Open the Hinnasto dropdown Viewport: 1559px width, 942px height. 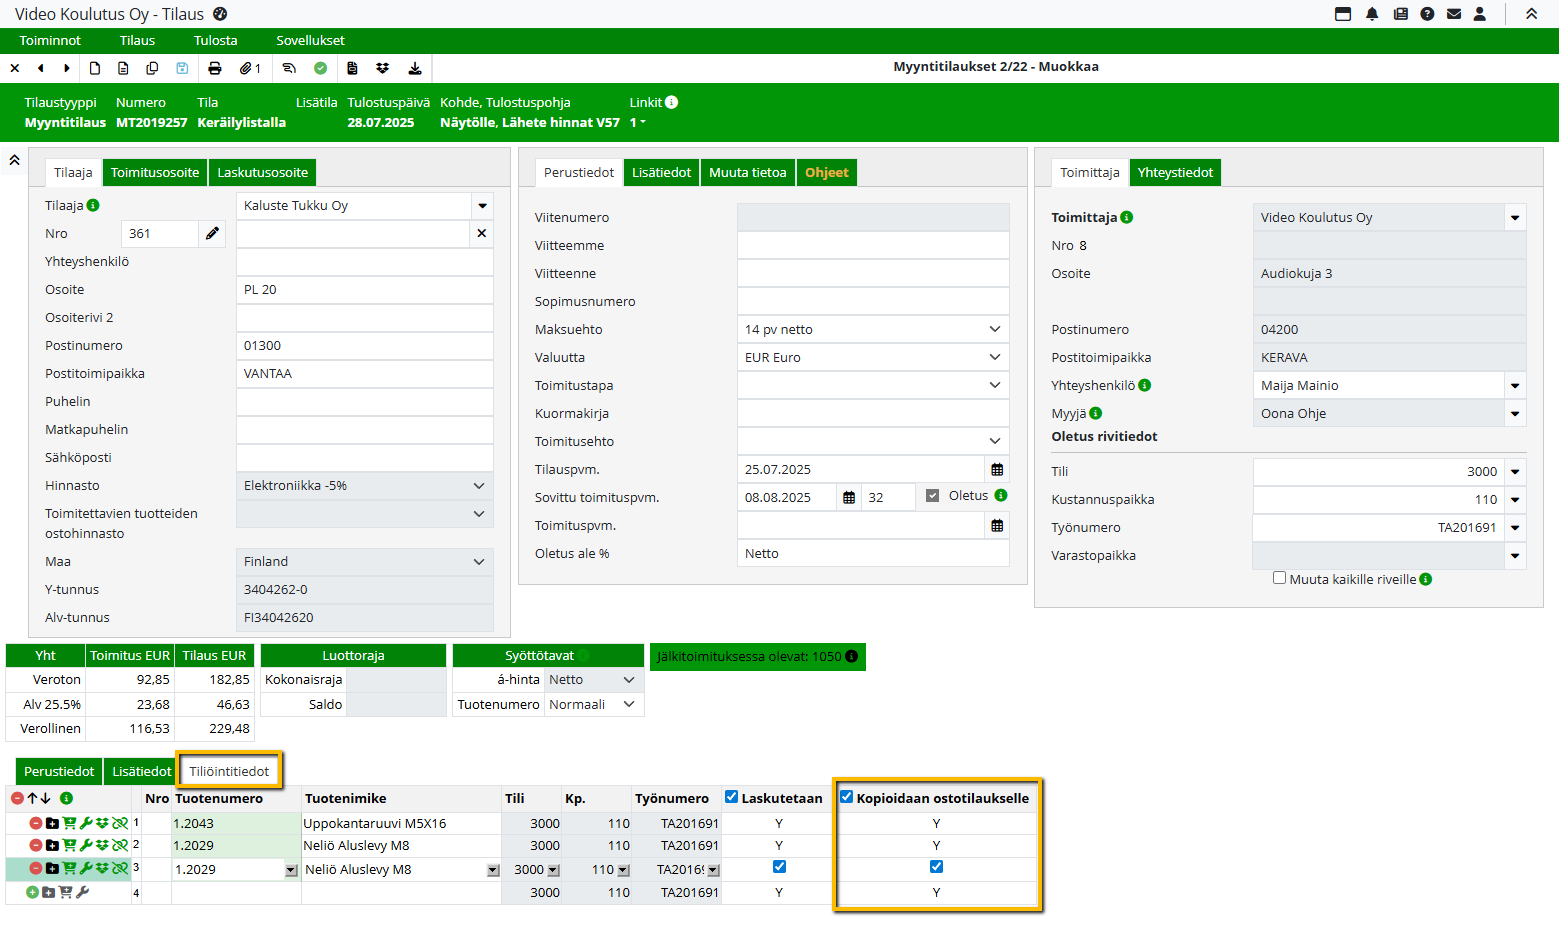click(478, 485)
